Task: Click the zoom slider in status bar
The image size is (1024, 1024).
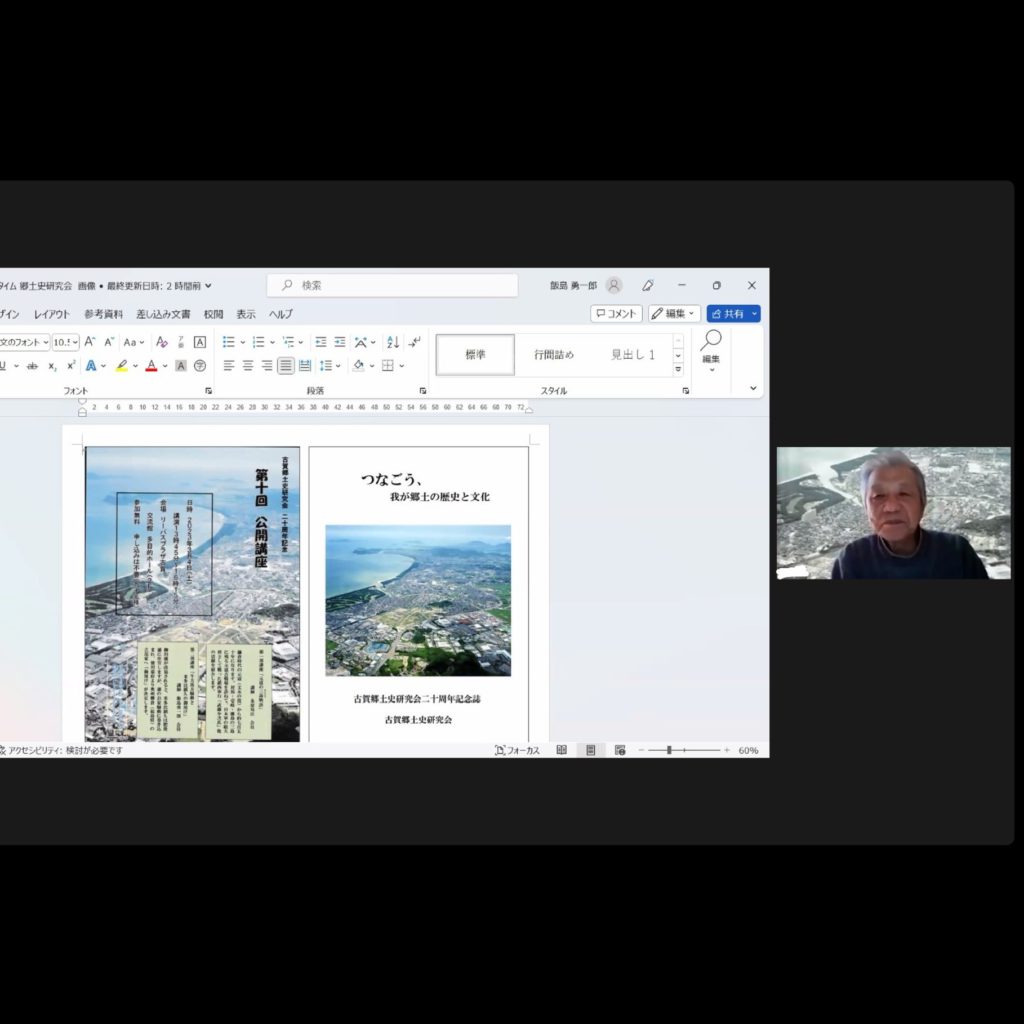Action: (683, 750)
